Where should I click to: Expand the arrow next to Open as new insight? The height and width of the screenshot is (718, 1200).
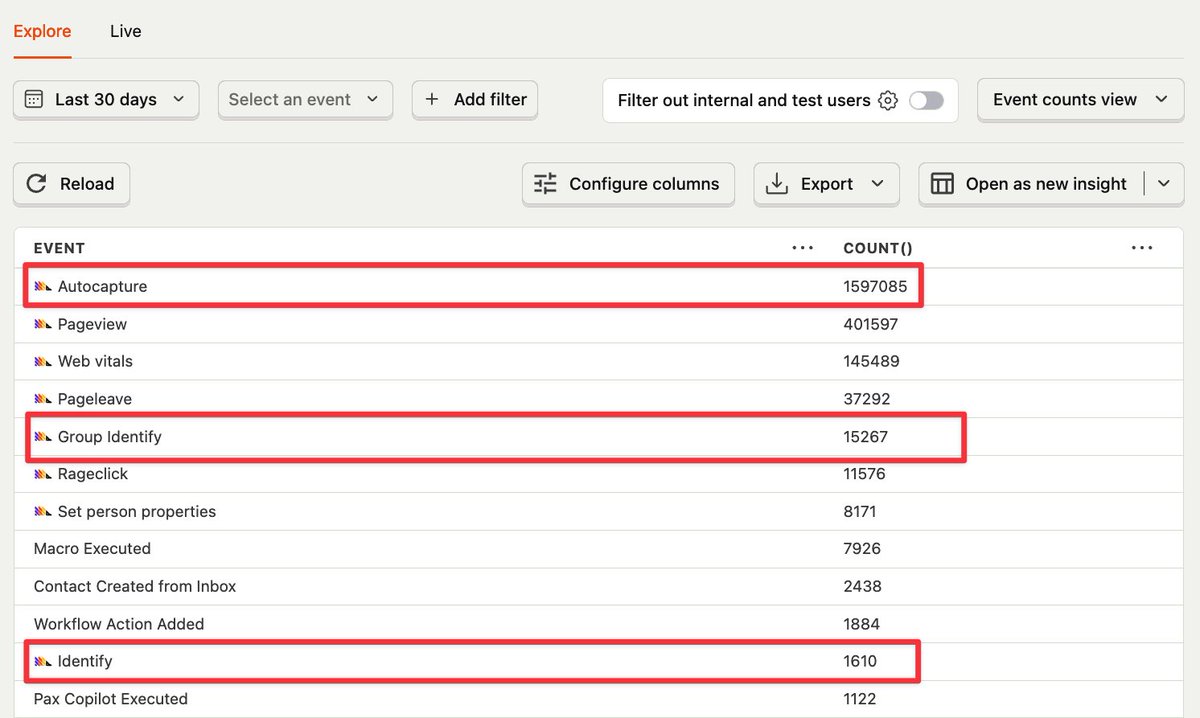1163,184
